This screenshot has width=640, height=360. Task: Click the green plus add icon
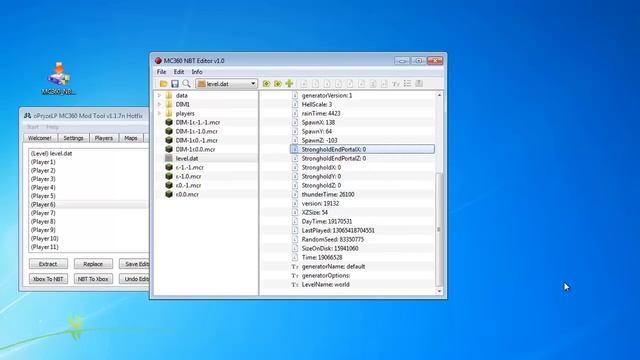[x=289, y=84]
